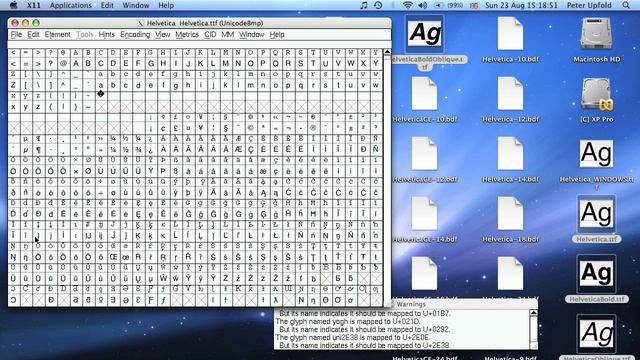The image size is (640, 360).
Task: Click the Wi-Fi status icon
Action: click(x=407, y=5)
